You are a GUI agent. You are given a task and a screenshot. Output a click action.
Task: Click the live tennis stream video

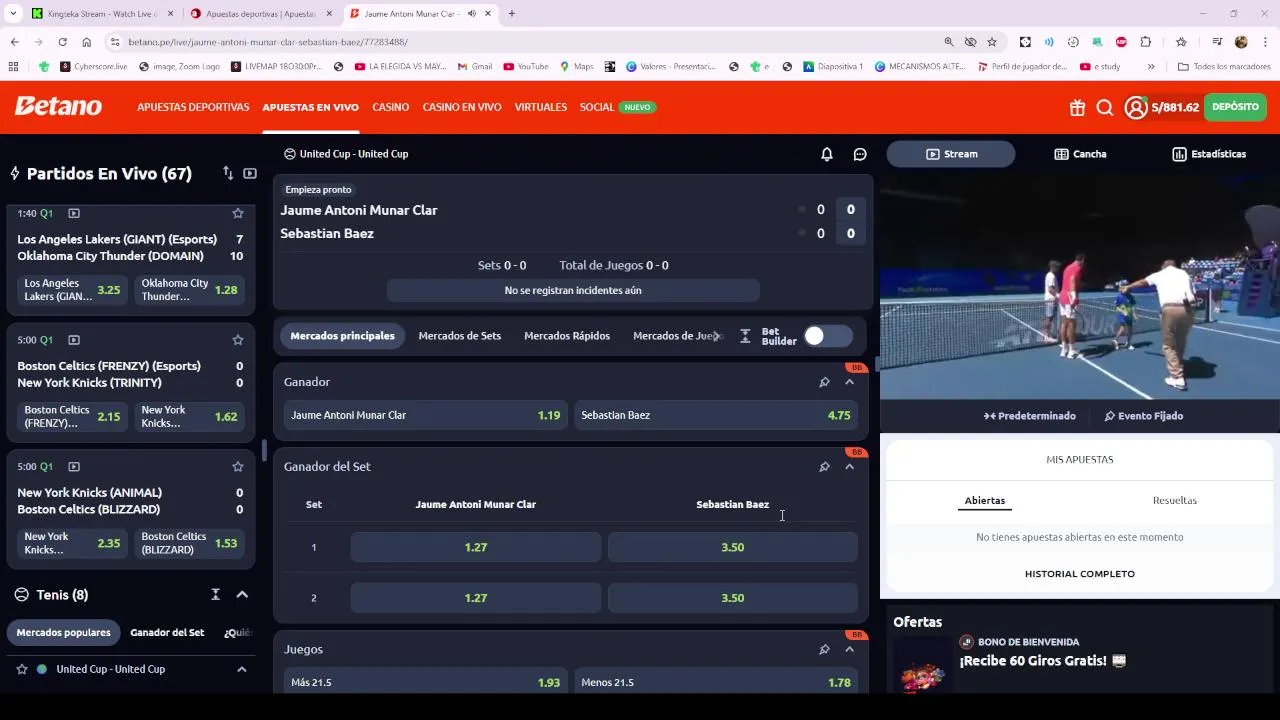1080,287
